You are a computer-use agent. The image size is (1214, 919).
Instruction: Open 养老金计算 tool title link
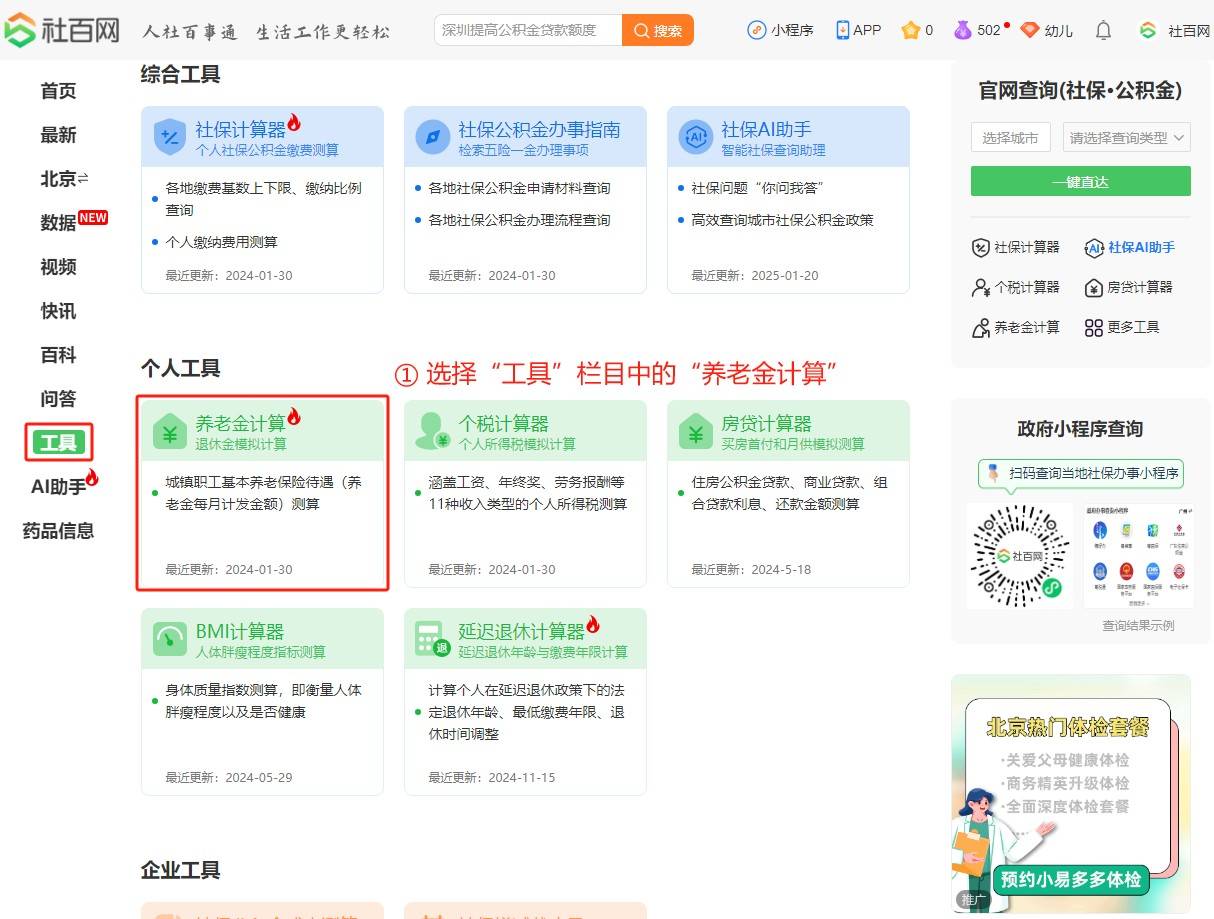240,423
